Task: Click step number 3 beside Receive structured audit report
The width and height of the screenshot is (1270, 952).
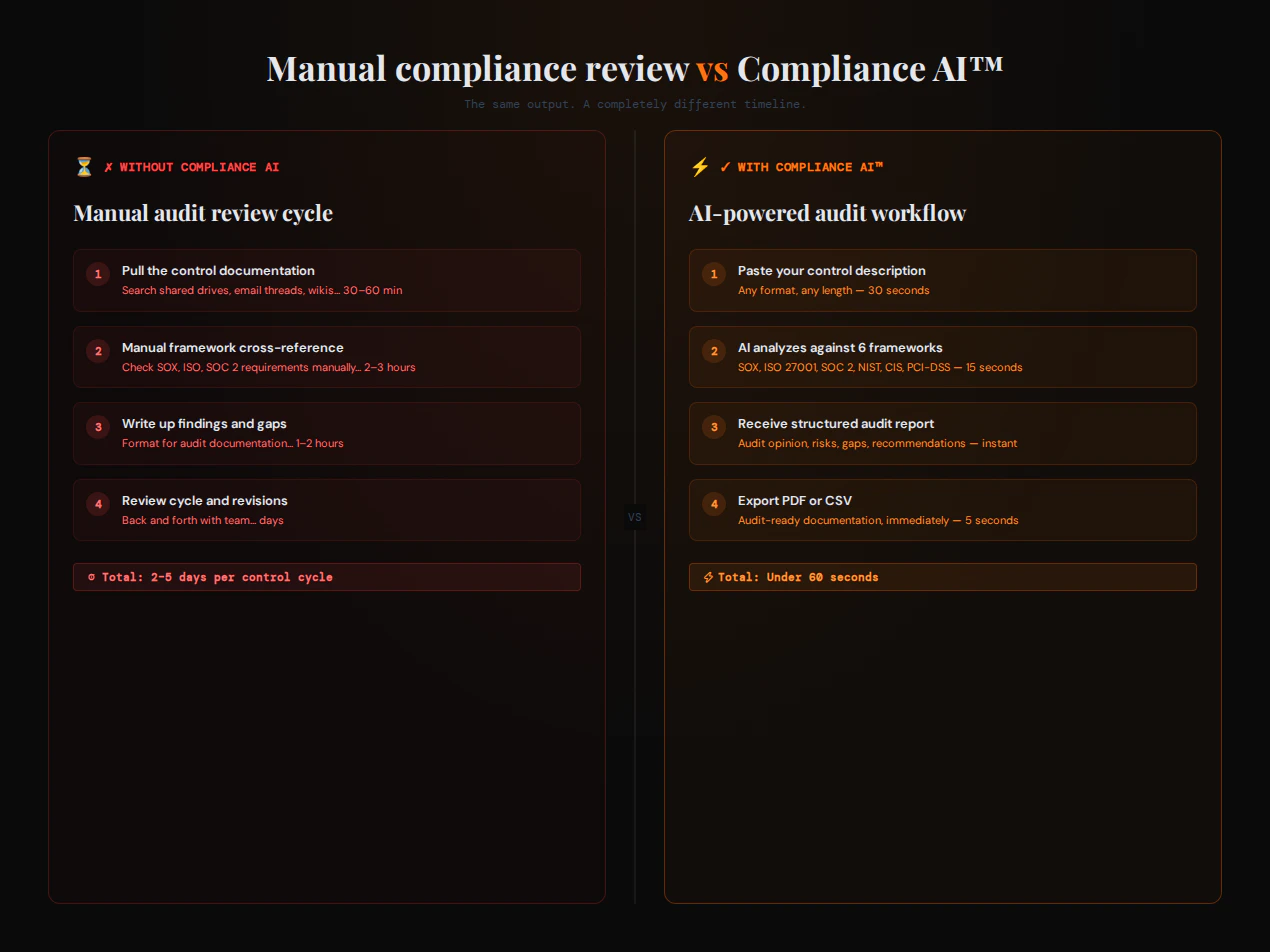Action: [714, 427]
